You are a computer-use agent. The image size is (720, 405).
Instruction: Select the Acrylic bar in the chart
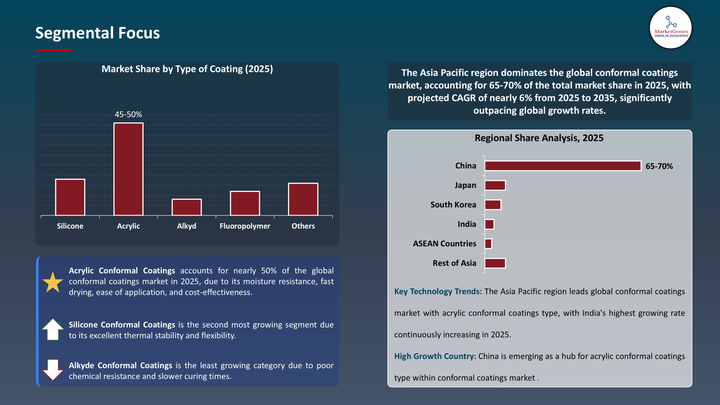click(128, 168)
